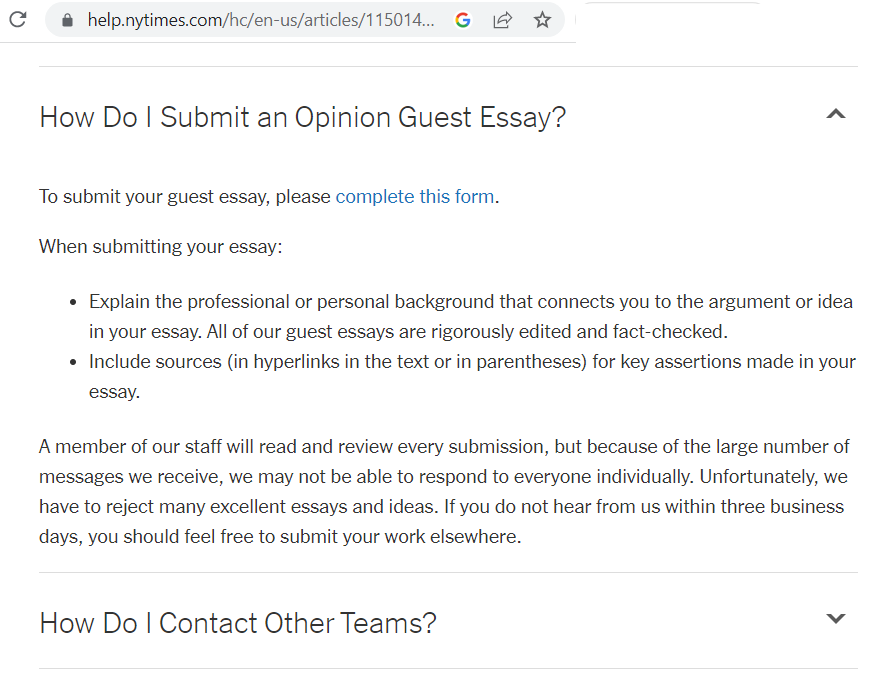Reload the page with the refresh icon
This screenshot has width=875, height=681.
(18, 20)
